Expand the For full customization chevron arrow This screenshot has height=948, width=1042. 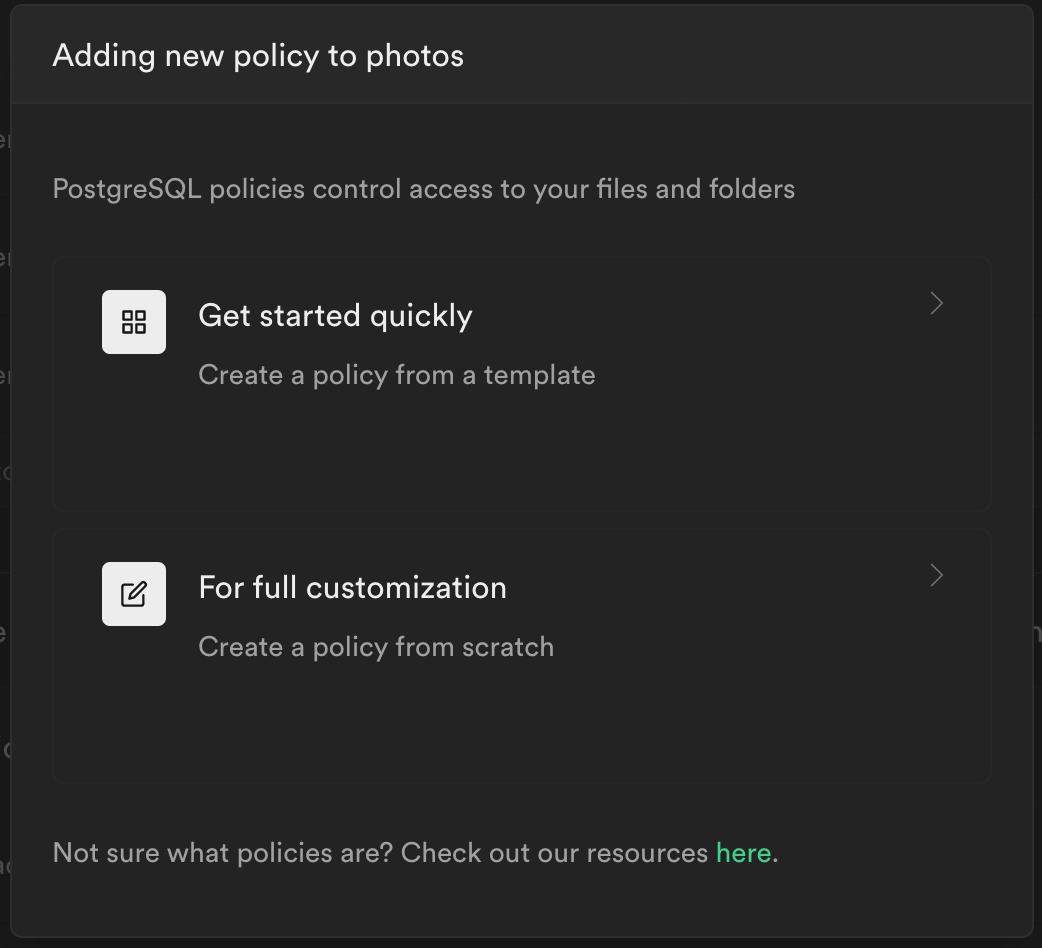937,575
